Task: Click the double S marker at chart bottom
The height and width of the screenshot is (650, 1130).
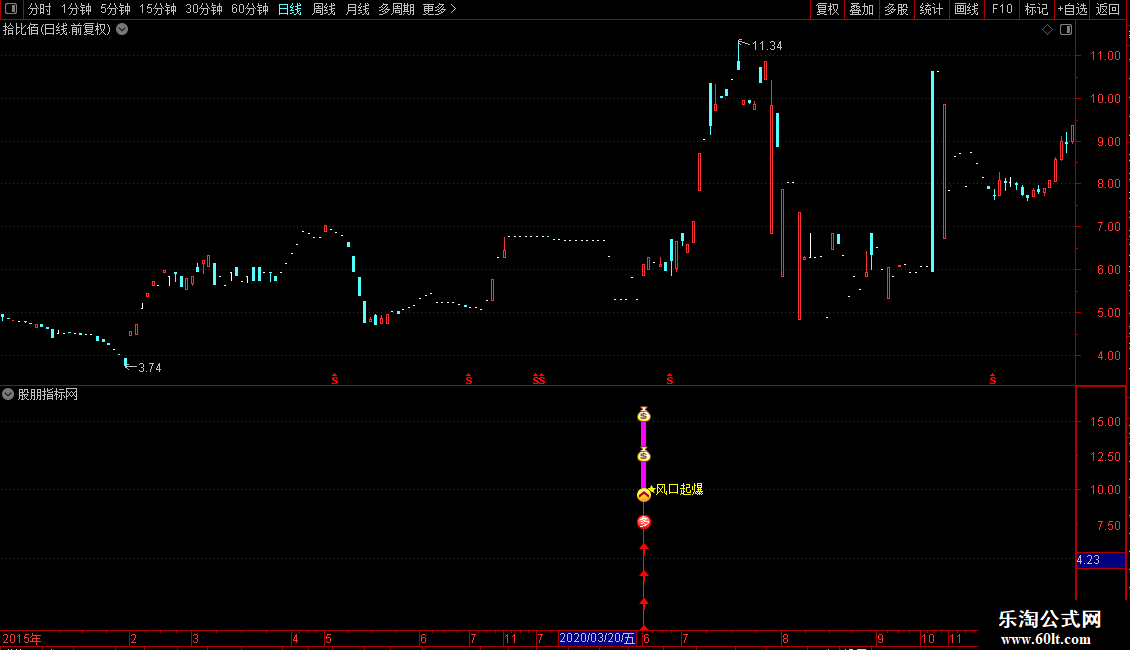Action: (538, 379)
